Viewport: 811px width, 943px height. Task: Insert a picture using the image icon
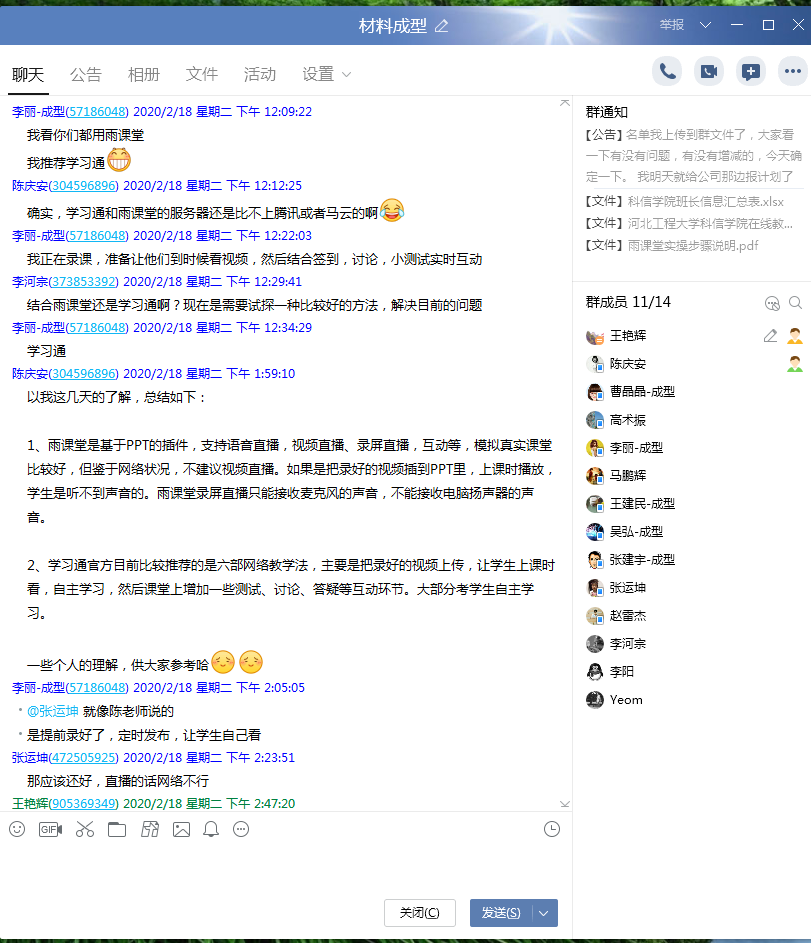[181, 829]
